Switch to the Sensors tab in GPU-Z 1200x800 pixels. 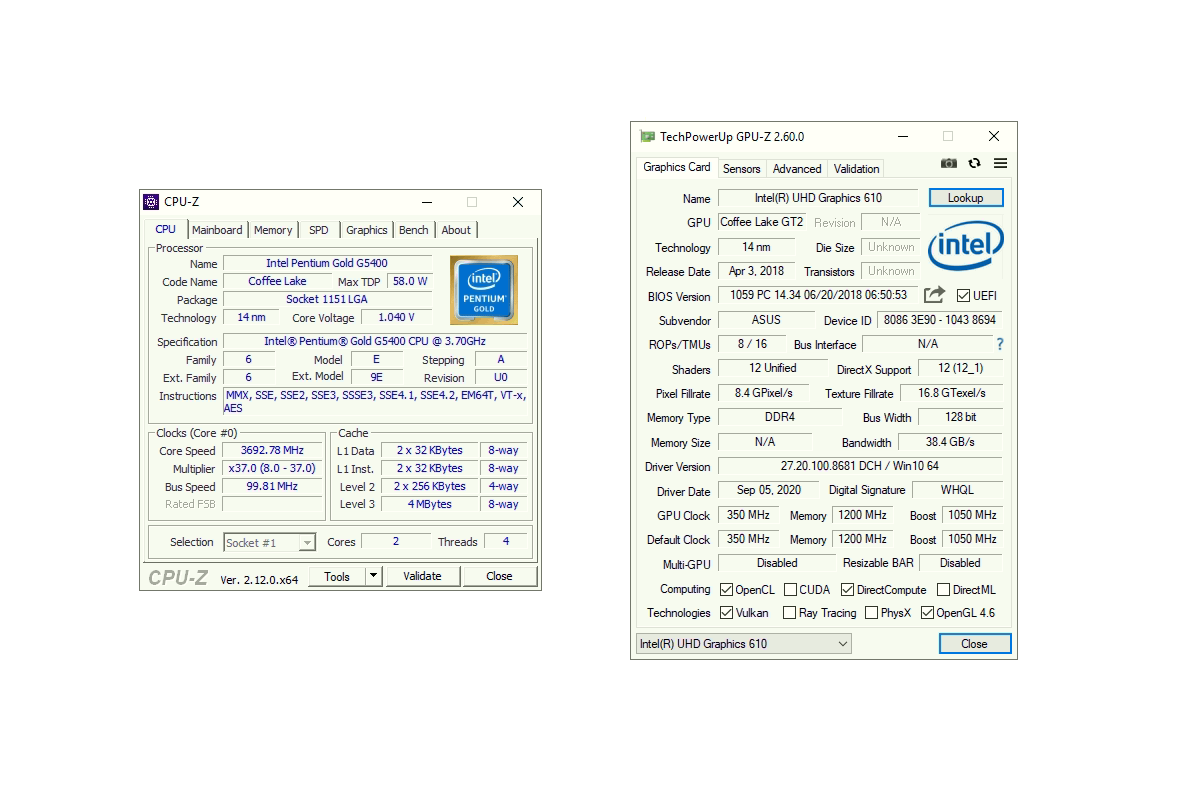742,169
